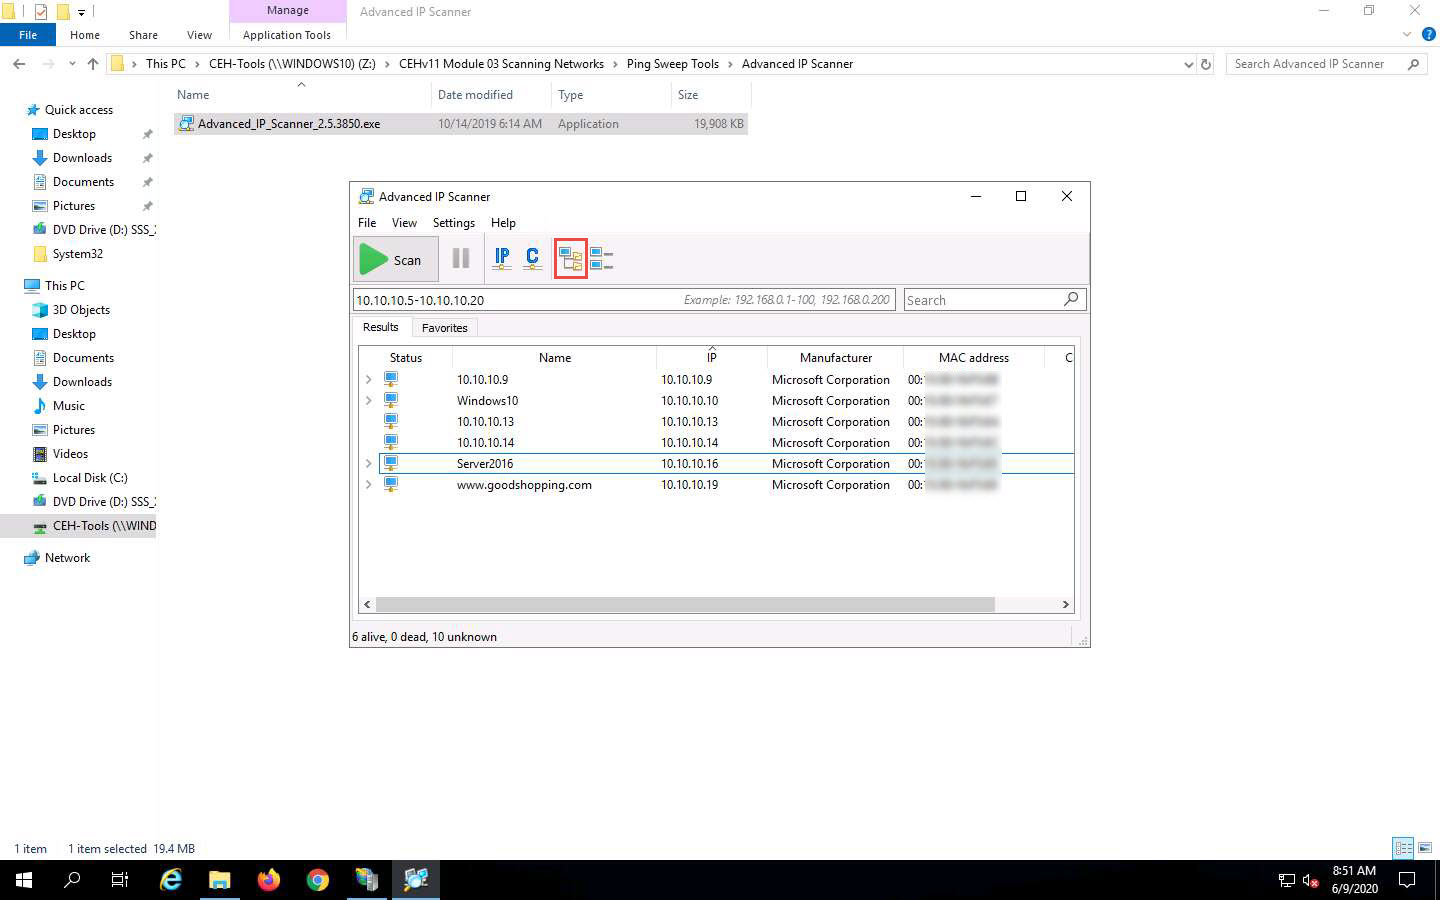Click computer status icon for 10.10.10.13
Viewport: 1440px width, 900px height.
pos(391,422)
